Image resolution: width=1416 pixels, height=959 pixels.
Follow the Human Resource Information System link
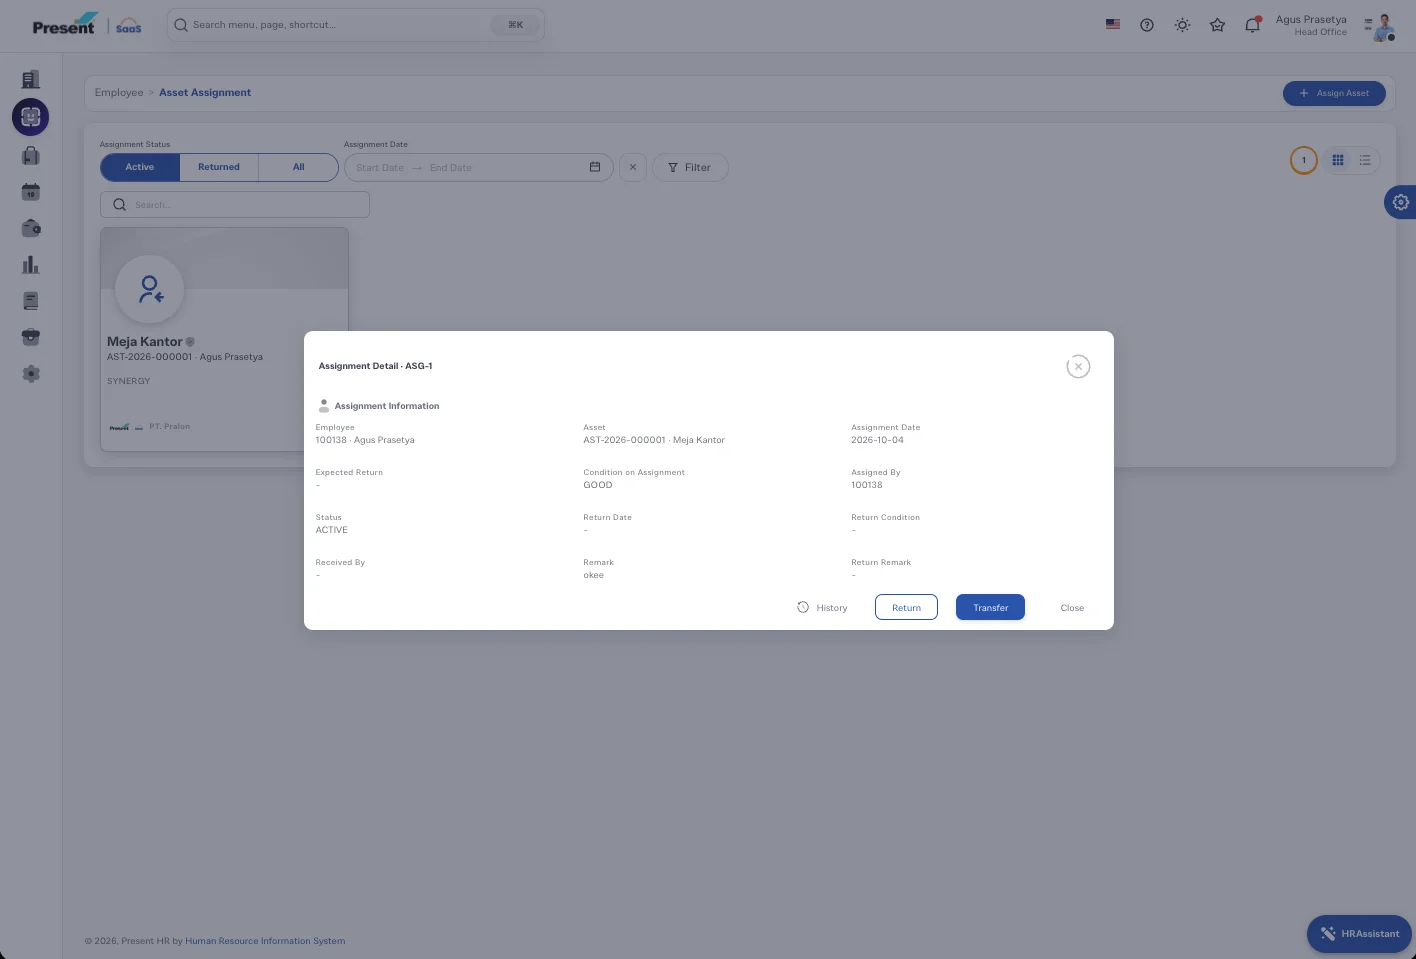coord(265,941)
